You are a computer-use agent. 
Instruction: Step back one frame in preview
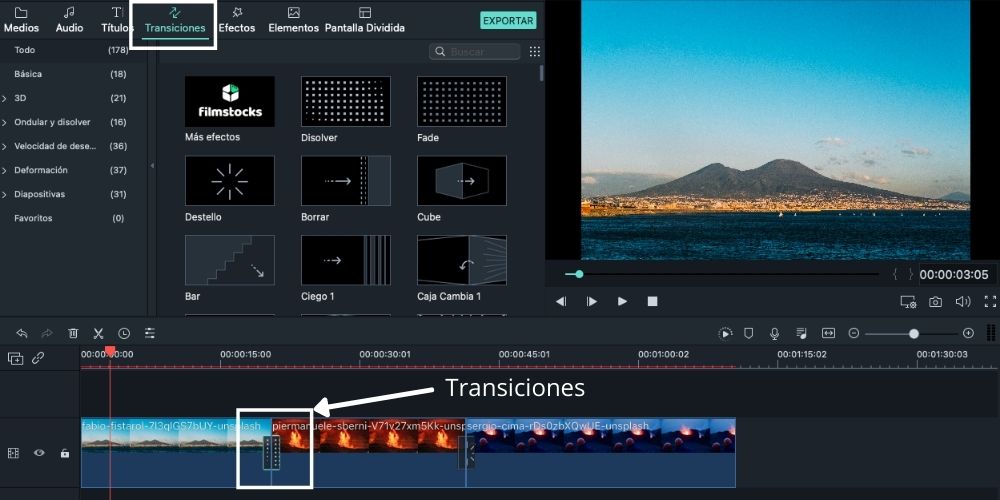coord(561,302)
